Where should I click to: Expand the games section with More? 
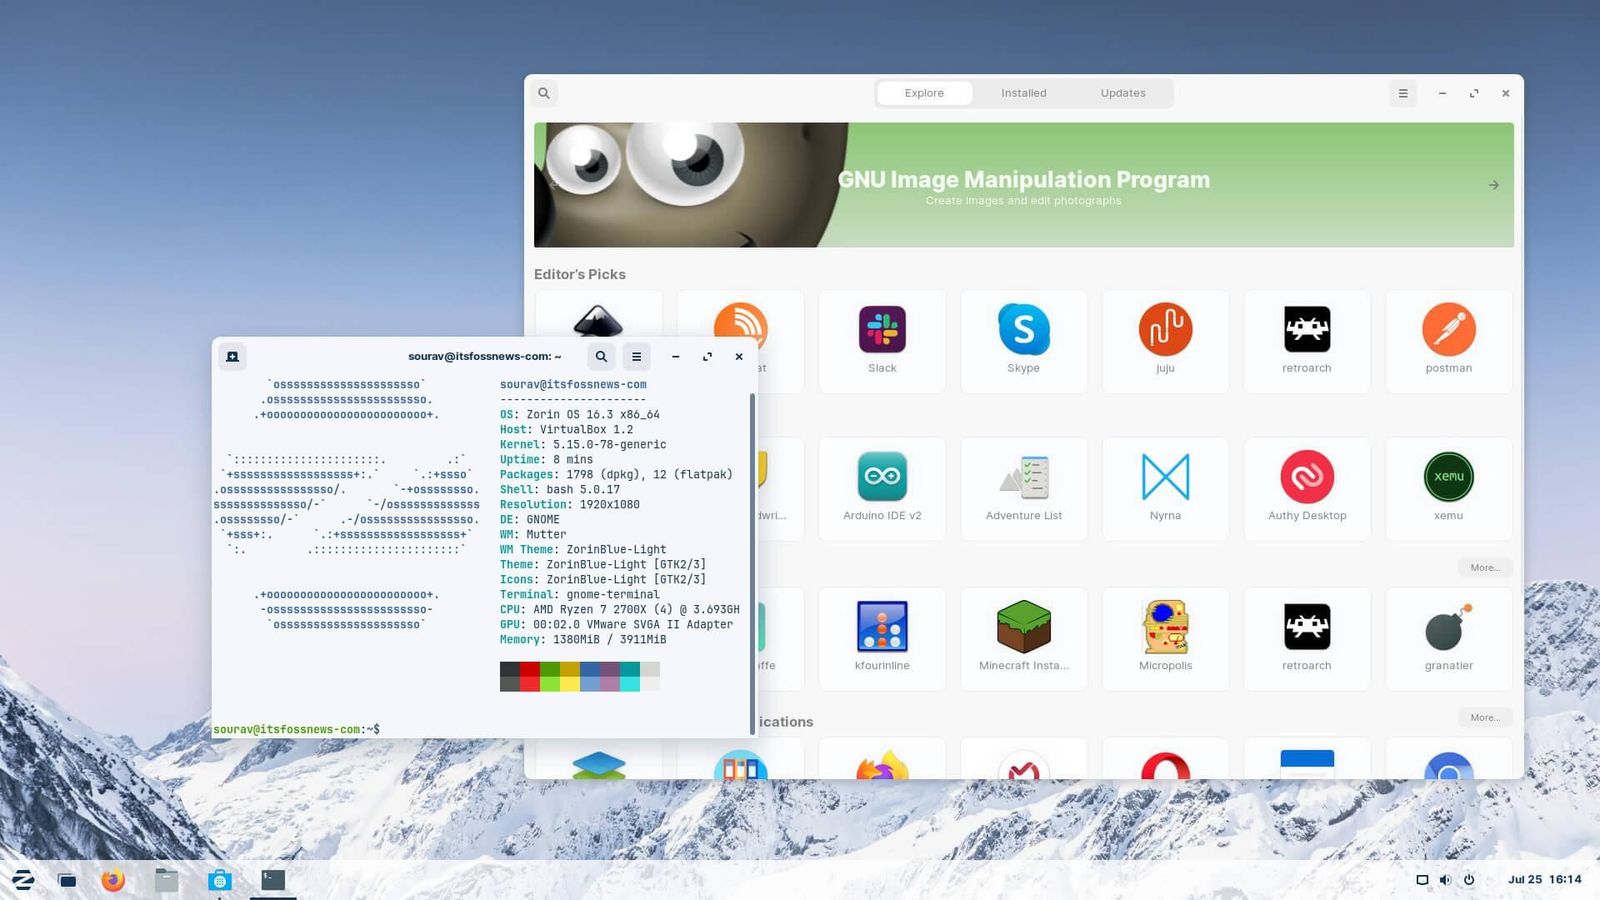(x=1485, y=717)
